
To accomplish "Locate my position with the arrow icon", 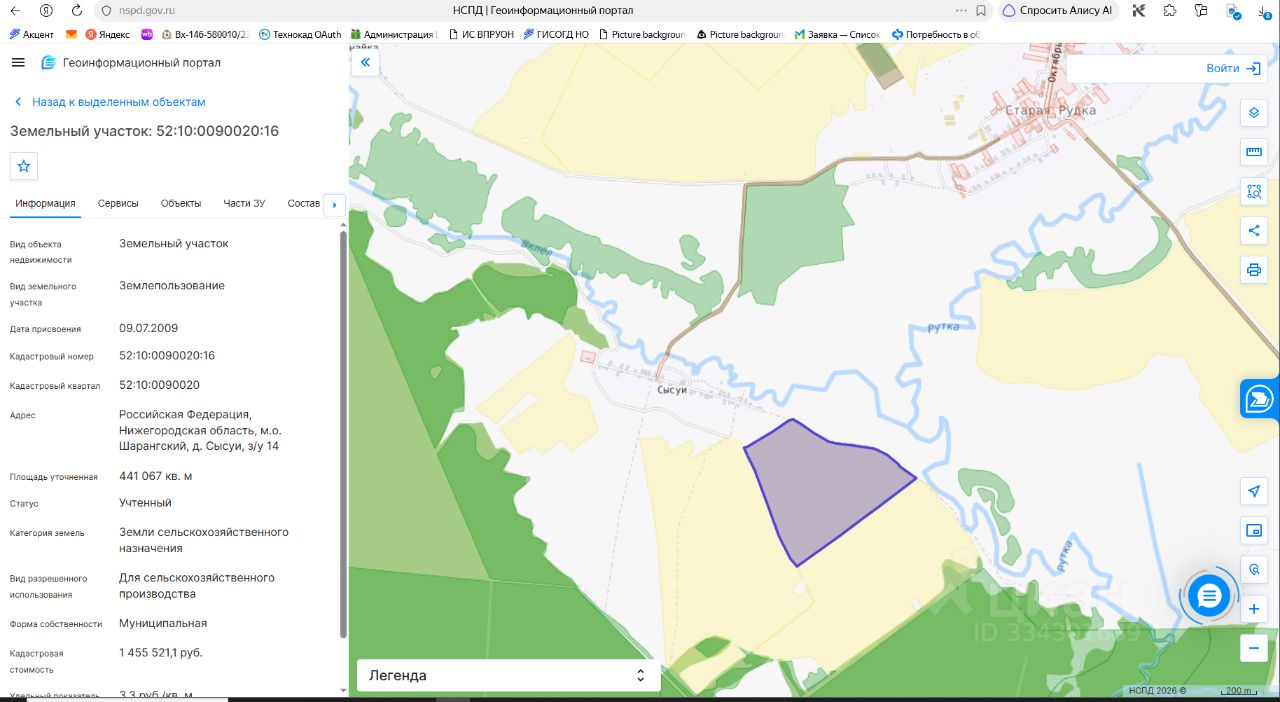I will click(1254, 490).
